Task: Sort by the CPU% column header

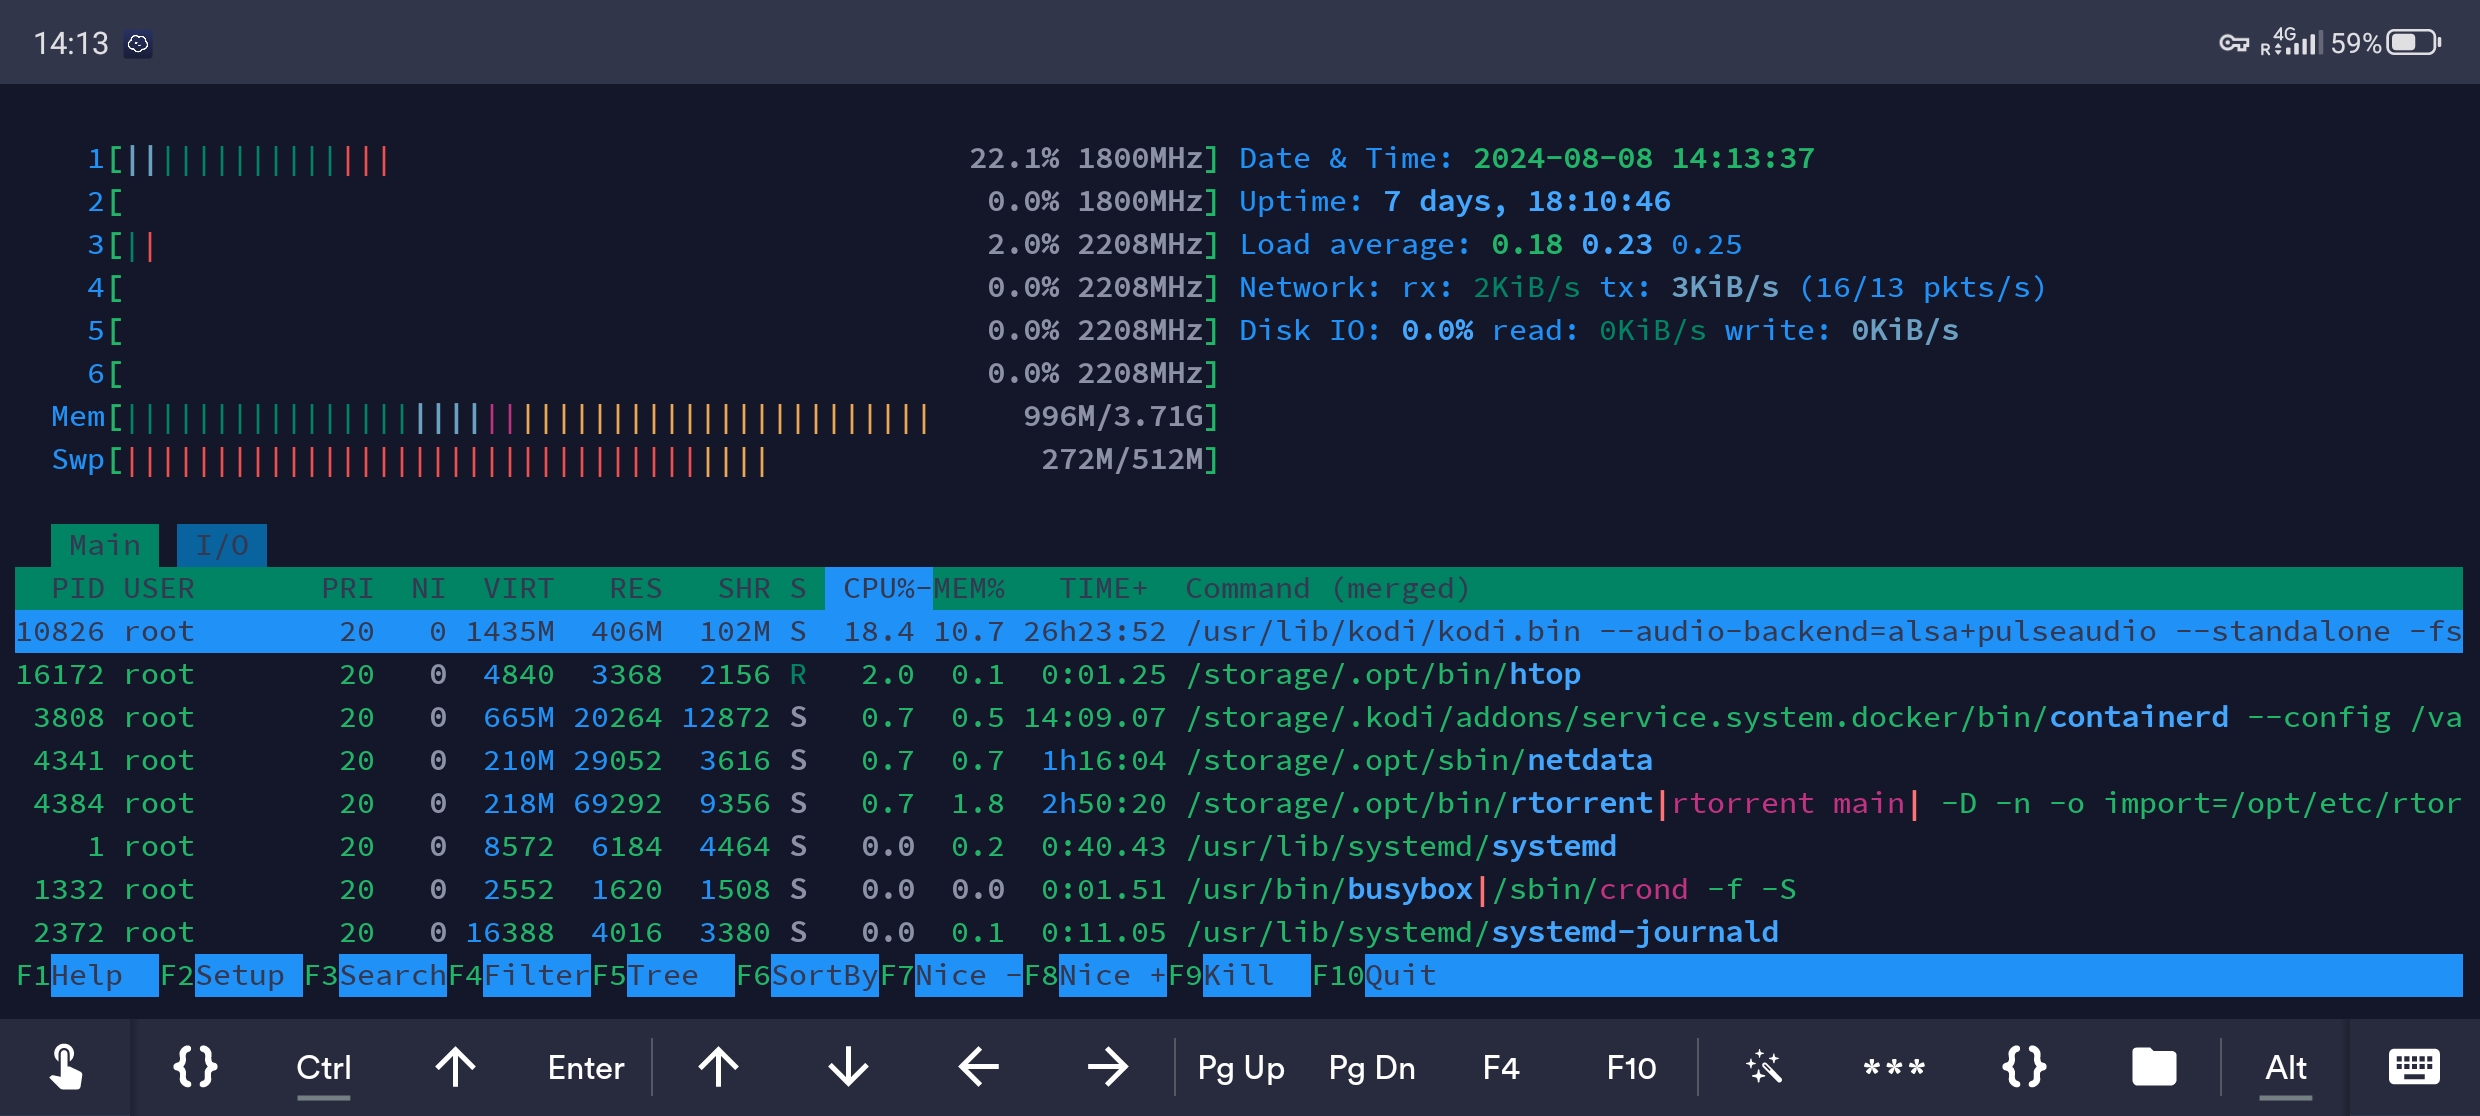Action: [x=879, y=588]
